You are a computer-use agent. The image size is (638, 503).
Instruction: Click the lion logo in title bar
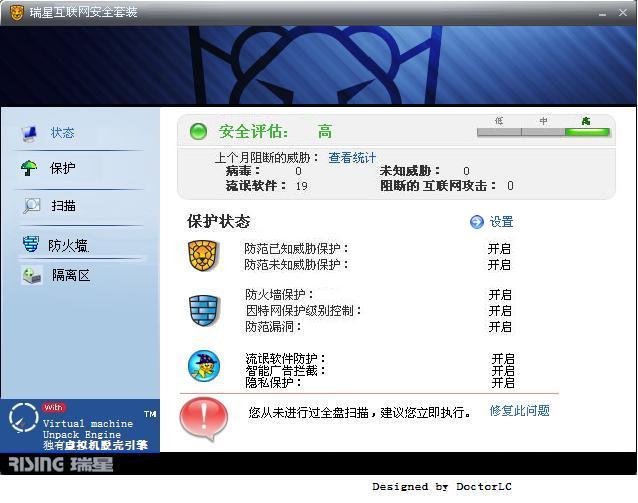click(x=16, y=13)
